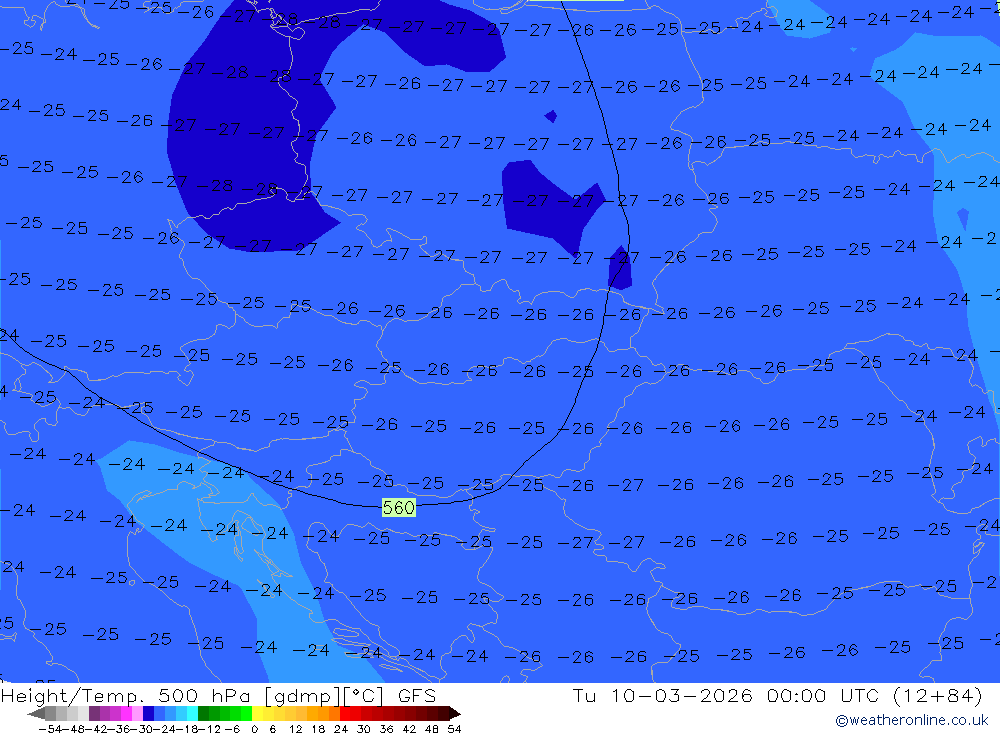This screenshot has width=1000, height=733.
Task: Pick the bright red swatch at 24 in legend
Action: tap(345, 713)
